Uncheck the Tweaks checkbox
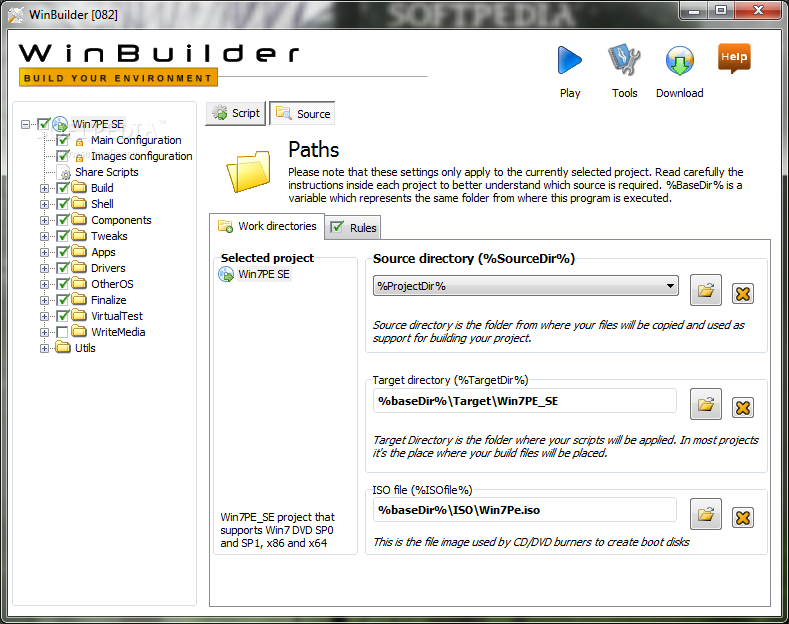This screenshot has width=789, height=624. coord(62,236)
